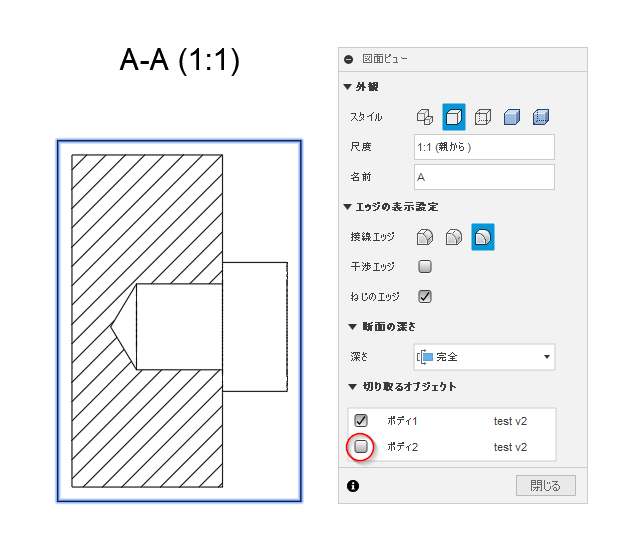Screen dimensions: 631x556
Task: Collapse the 切り取るオブジェクト section
Action: (x=352, y=387)
